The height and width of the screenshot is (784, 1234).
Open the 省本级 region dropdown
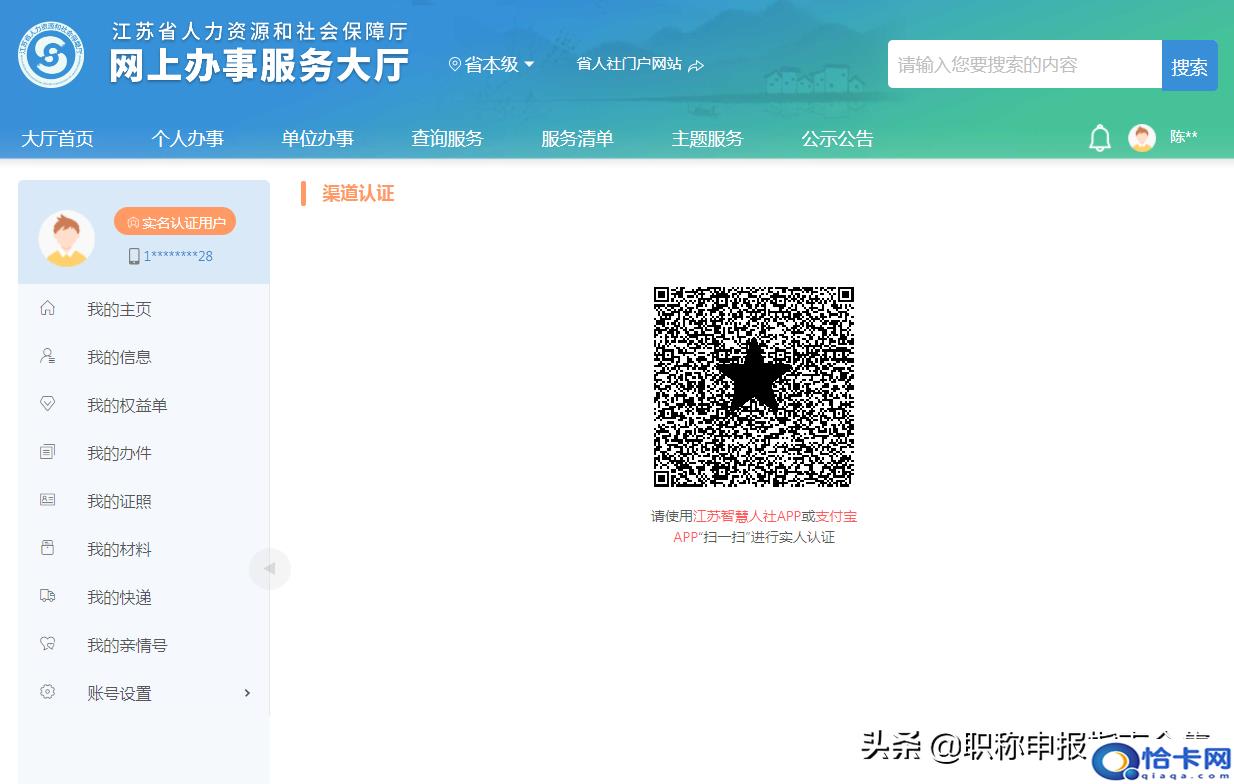coord(492,65)
